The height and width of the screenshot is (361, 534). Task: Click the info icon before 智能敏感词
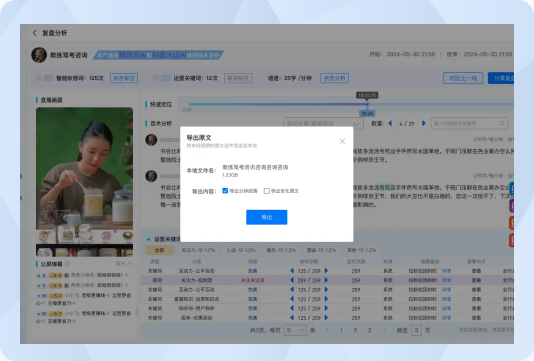(x=39, y=78)
